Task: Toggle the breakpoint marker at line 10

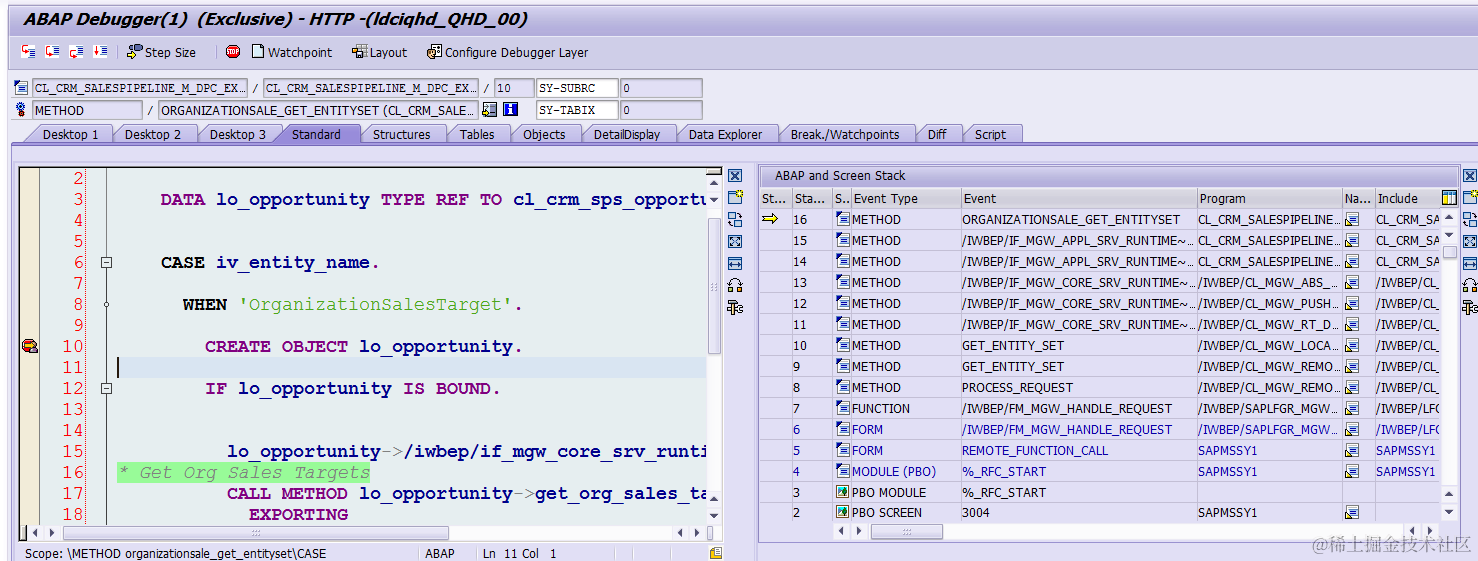Action: [29, 346]
